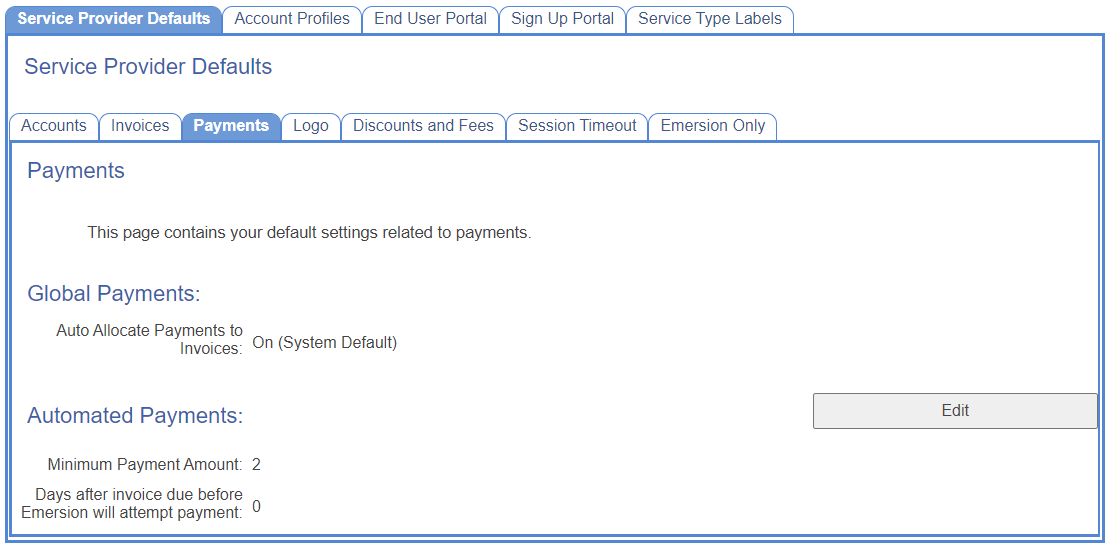Screen dimensions: 1107x545
Task: Click the Days after invoice due value 0
Action: 256,507
